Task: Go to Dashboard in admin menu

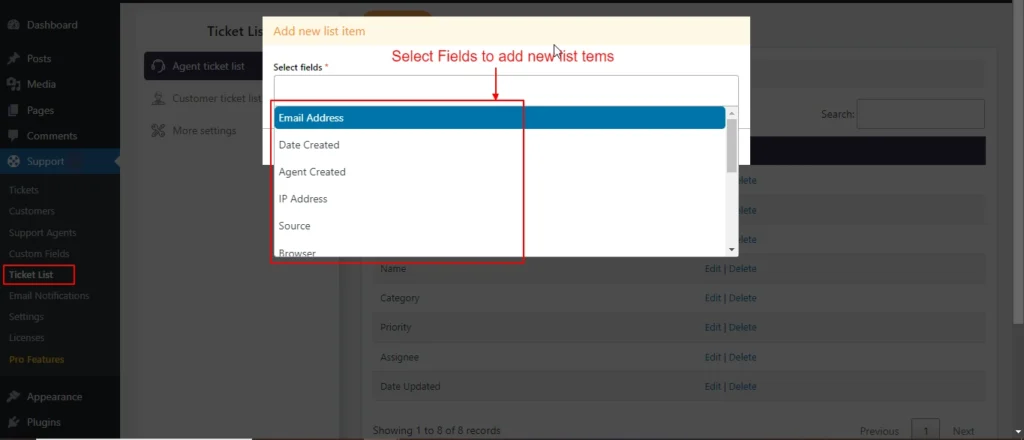Action: pyautogui.click(x=52, y=25)
